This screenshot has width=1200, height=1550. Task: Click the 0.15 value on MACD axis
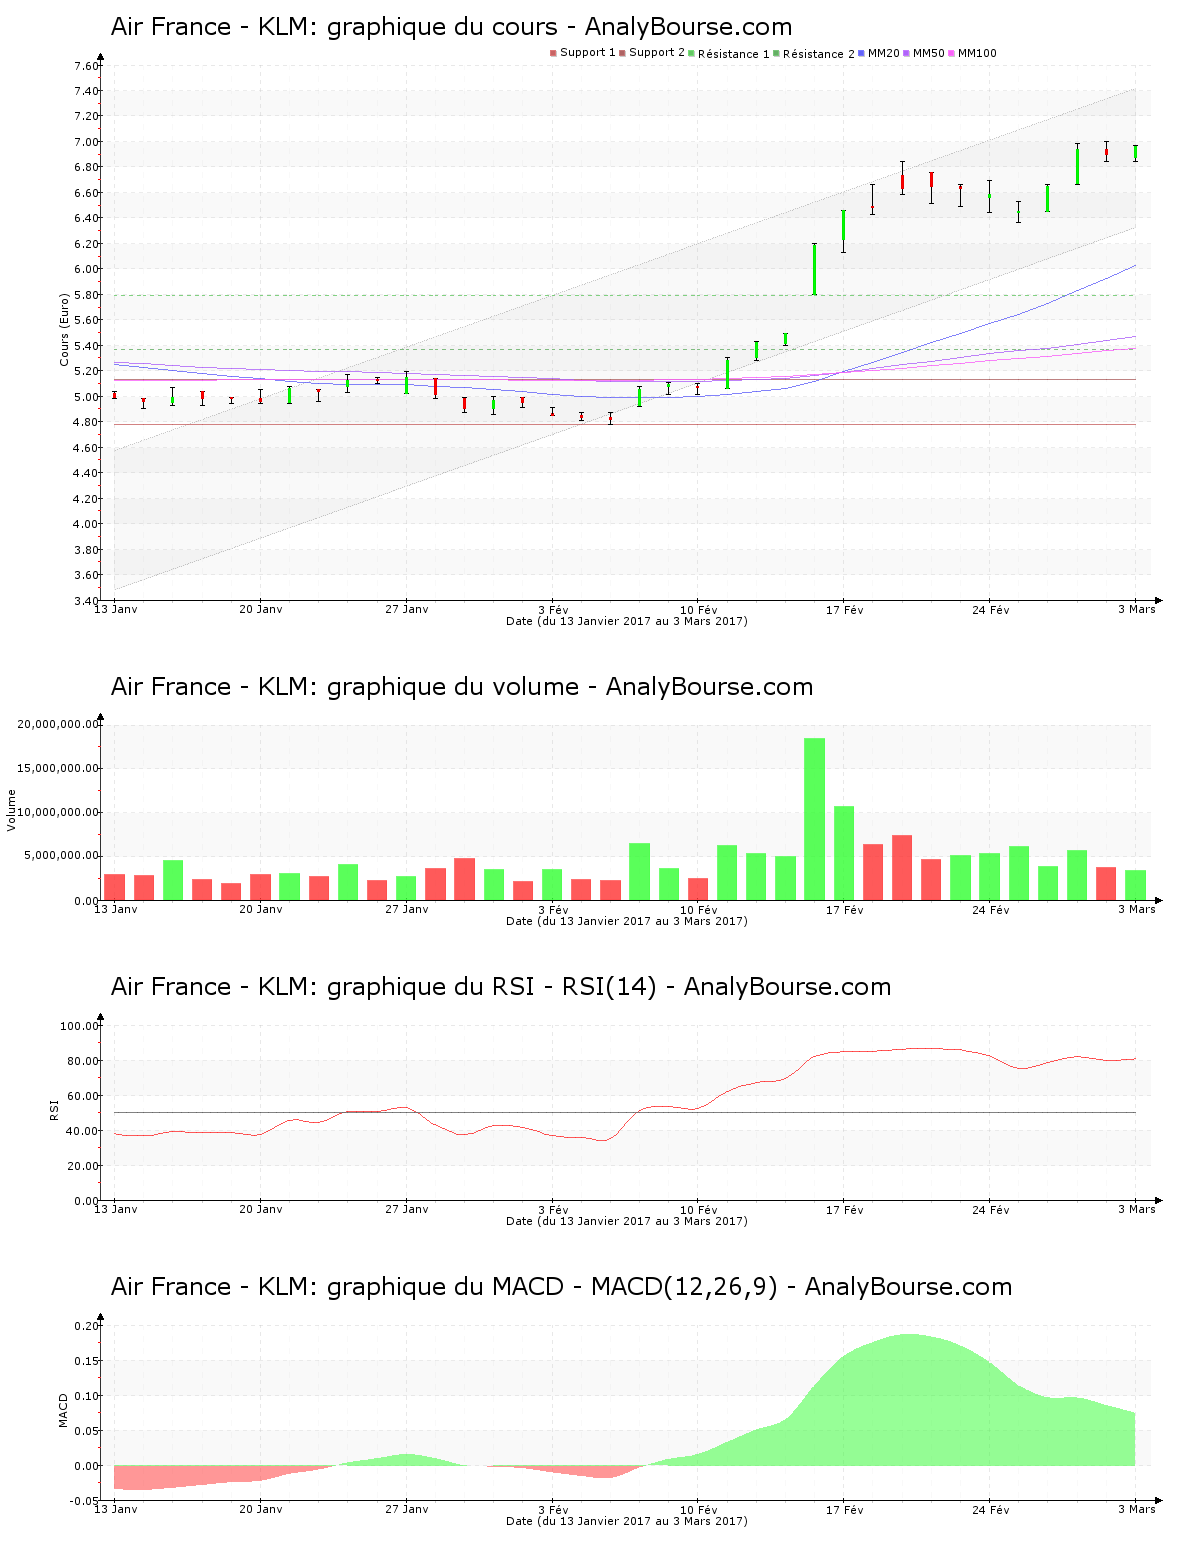(86, 1361)
